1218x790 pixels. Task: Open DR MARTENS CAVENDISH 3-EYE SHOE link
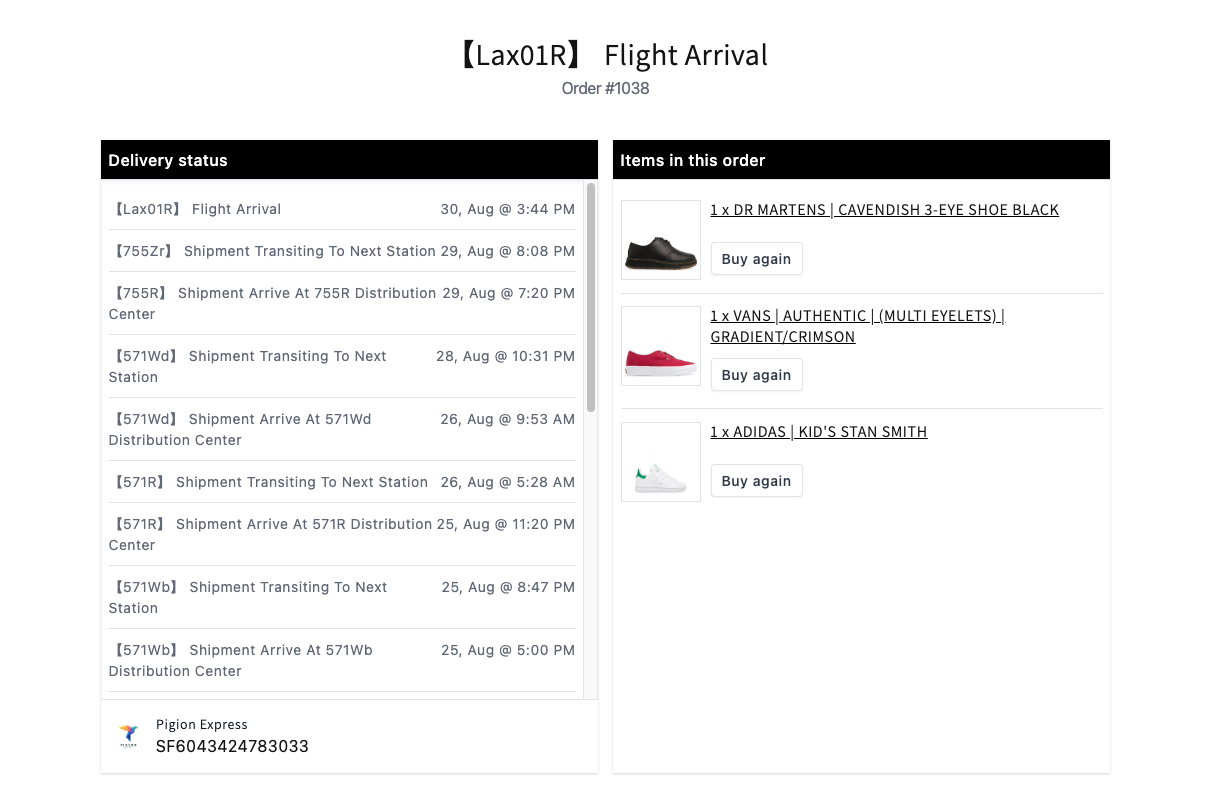(x=884, y=210)
